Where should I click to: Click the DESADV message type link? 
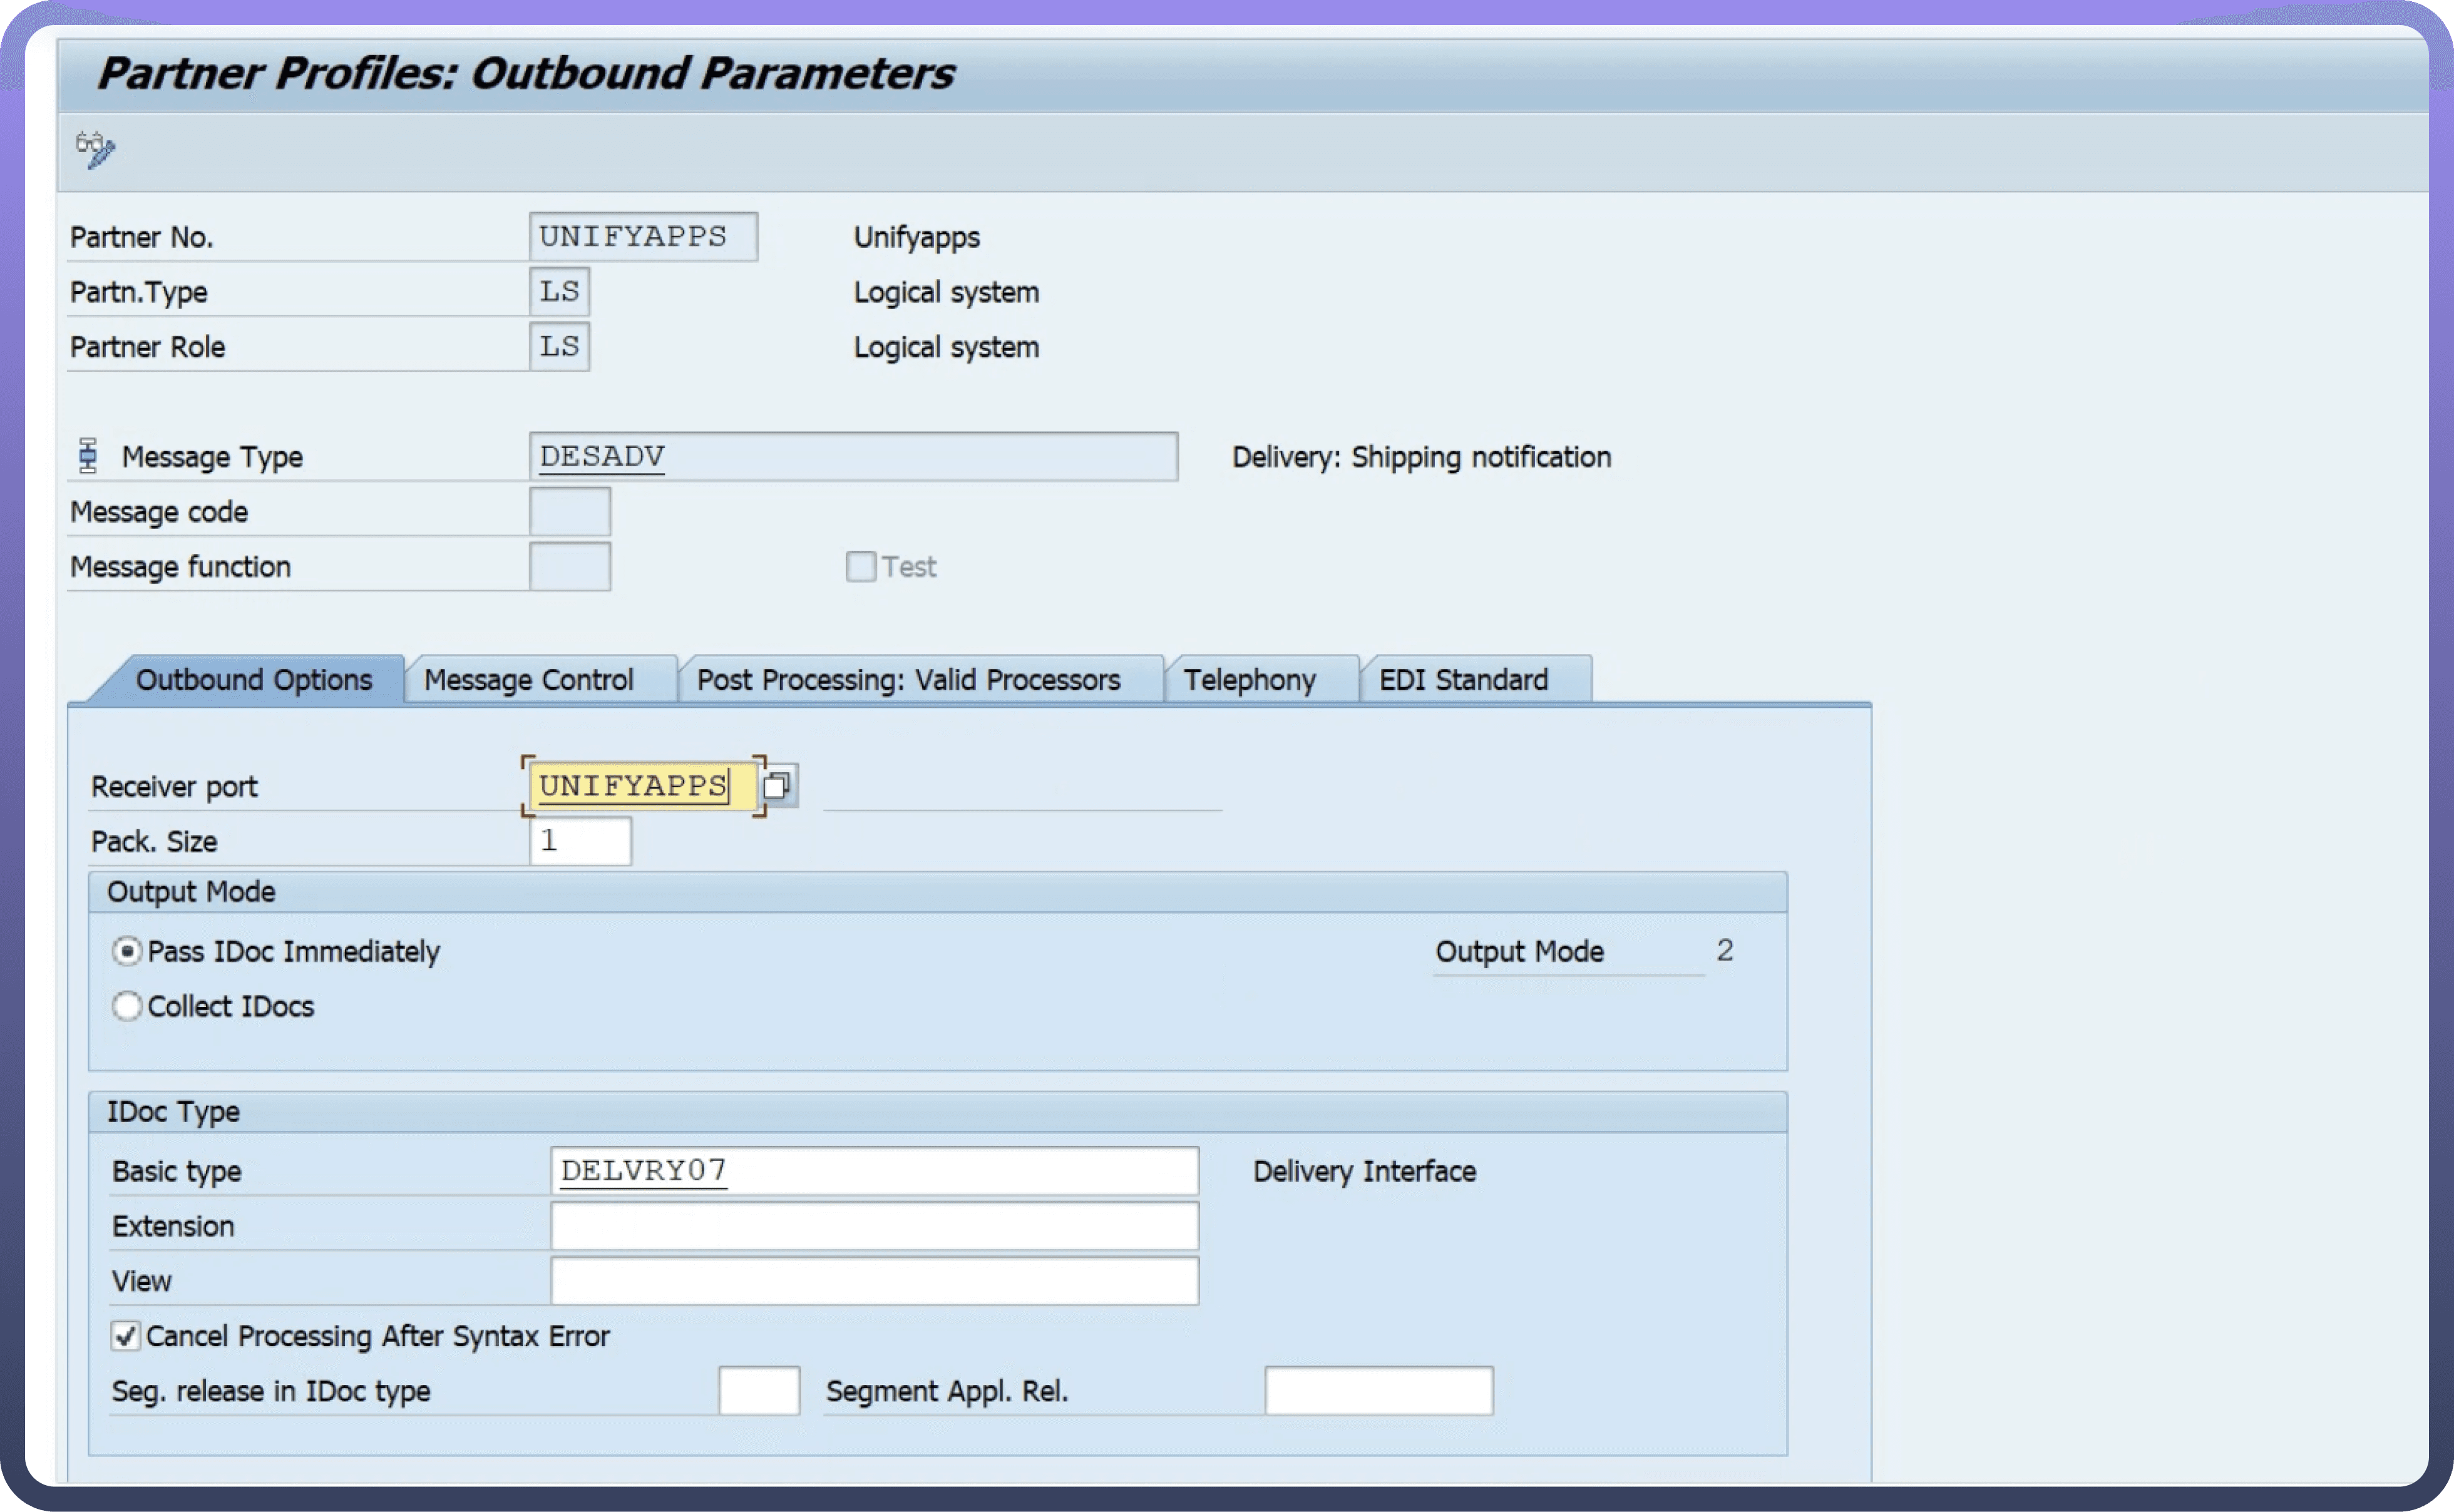[602, 457]
